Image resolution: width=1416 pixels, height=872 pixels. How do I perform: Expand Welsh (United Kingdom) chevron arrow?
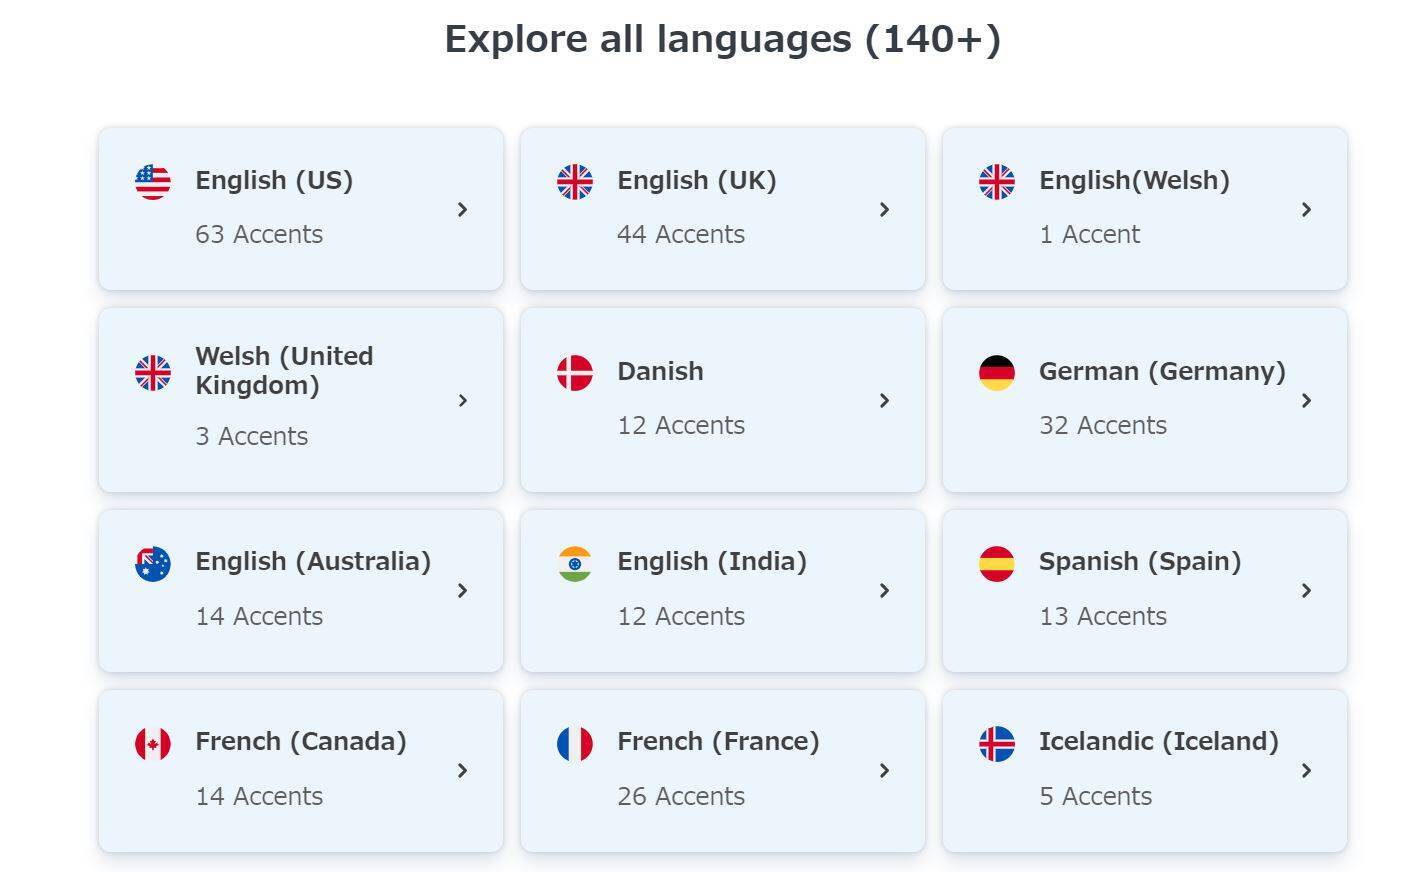point(462,400)
